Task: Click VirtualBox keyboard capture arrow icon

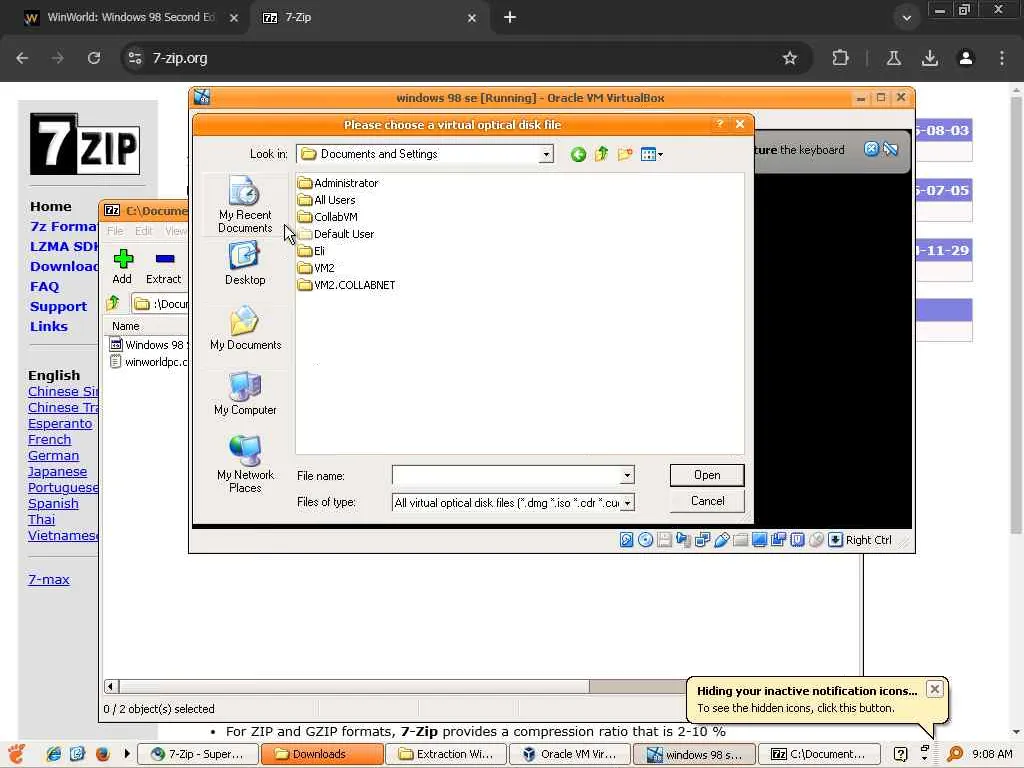Action: [835, 539]
